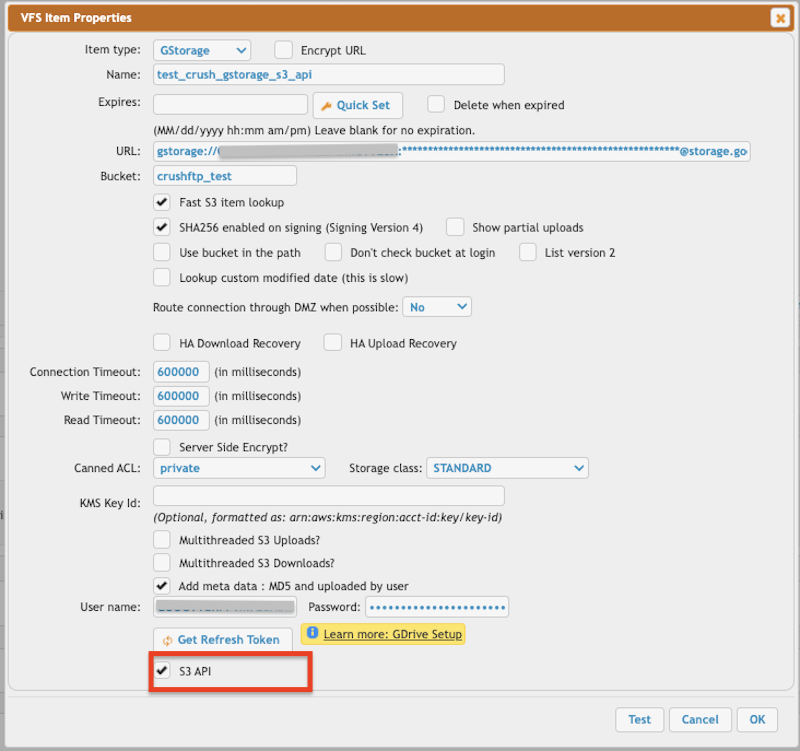The width and height of the screenshot is (800, 751).
Task: Open Learn more: GDrive Setup link
Action: click(392, 634)
